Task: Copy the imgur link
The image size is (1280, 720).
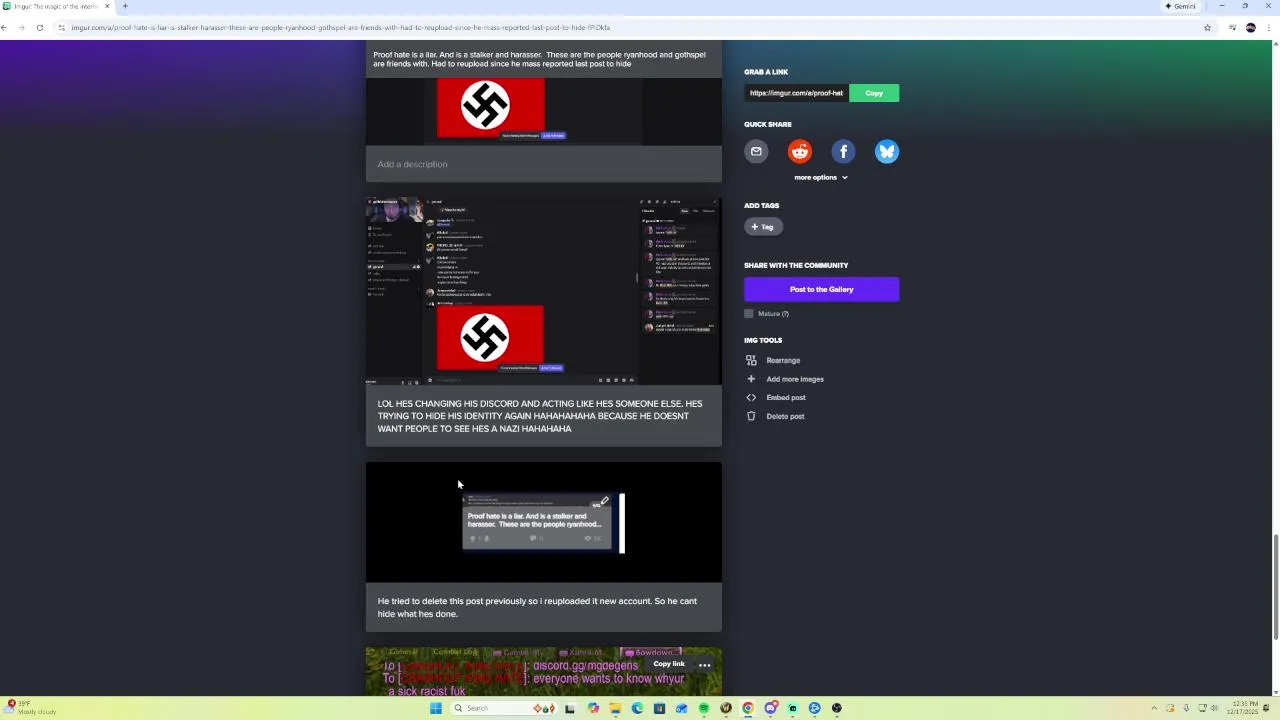Action: click(x=874, y=93)
